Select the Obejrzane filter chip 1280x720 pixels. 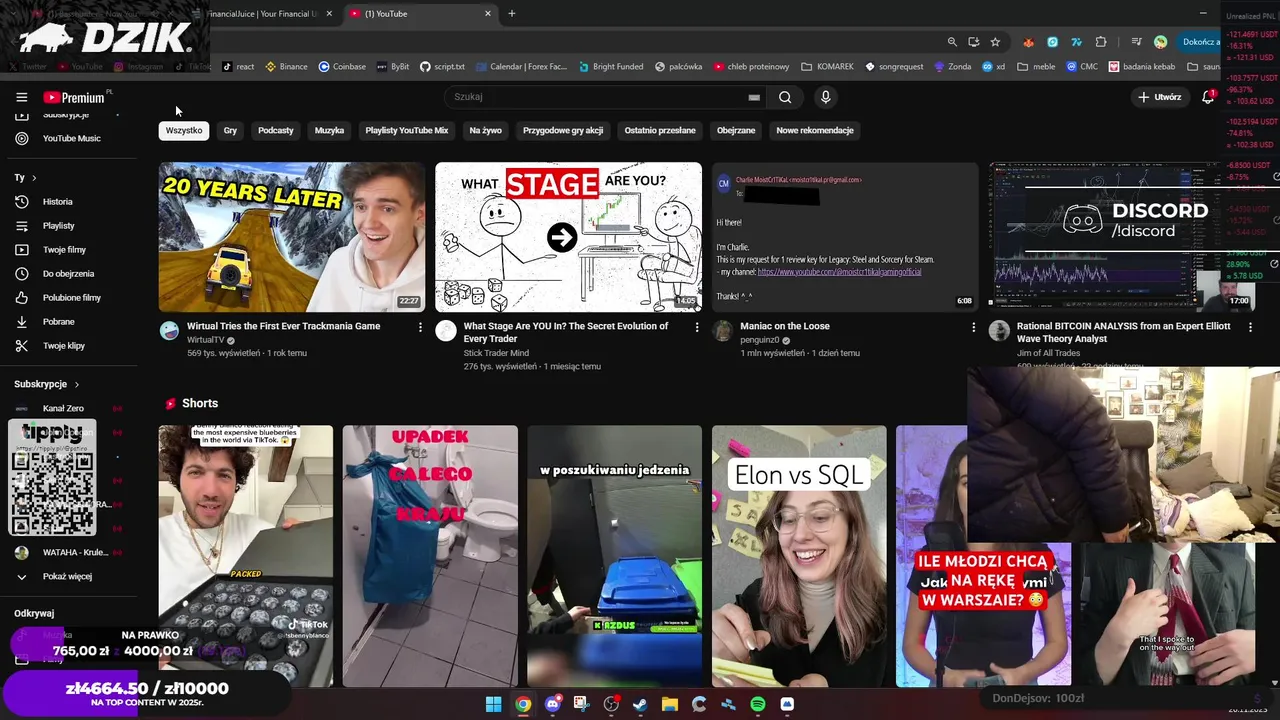[x=736, y=130]
